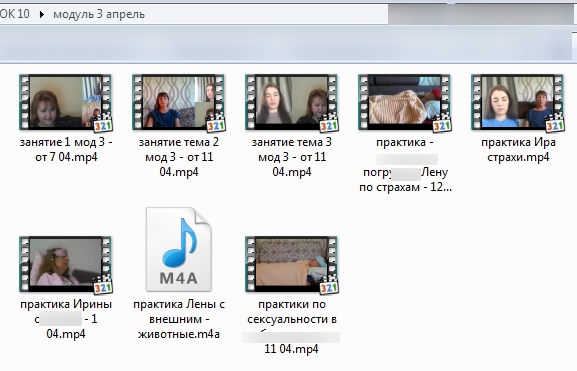577x371 pixels.
Task: Expand breadcrumb arrow before модуль 3 апрель
Action: tap(42, 14)
